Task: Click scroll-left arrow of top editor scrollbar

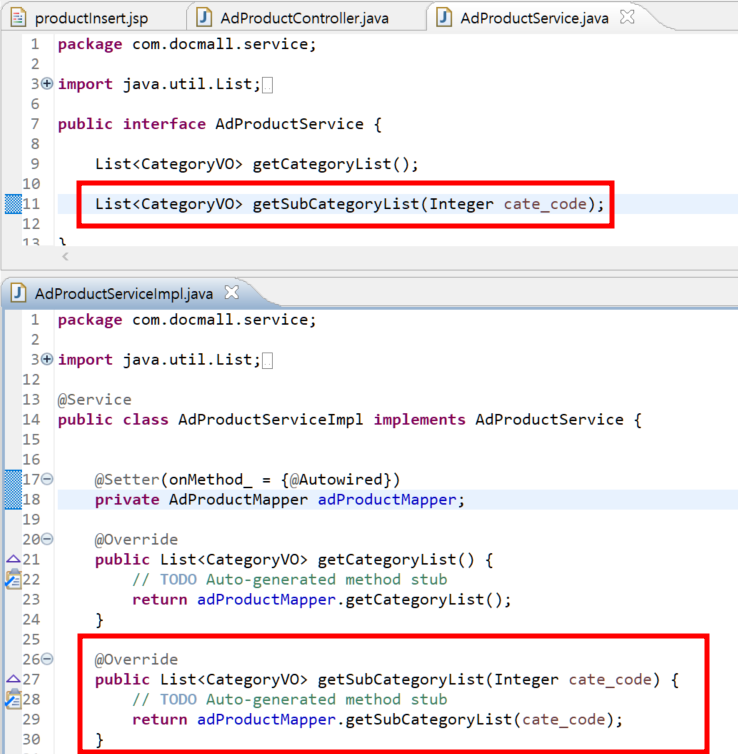Action: (65, 256)
